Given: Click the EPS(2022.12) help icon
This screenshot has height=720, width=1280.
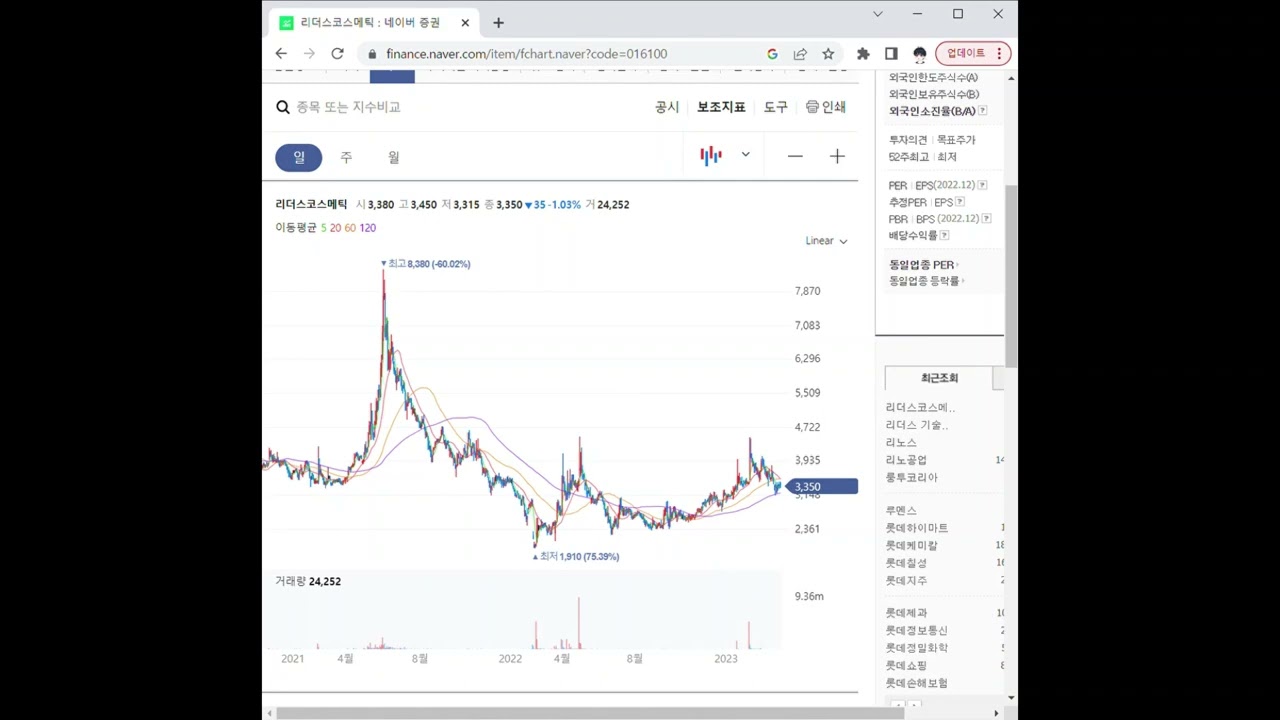Looking at the screenshot, I should click(982, 185).
